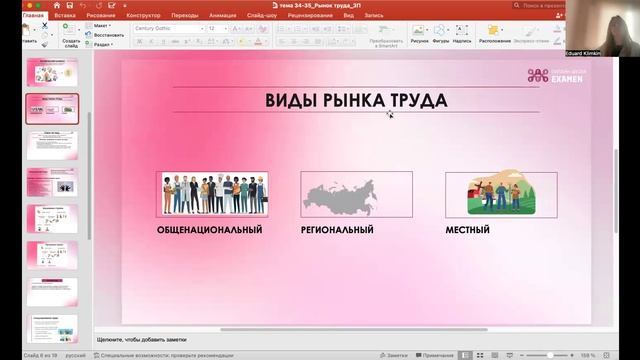This screenshot has width=640, height=360.
Task: Open the Расположение dropdown arrow
Action: pos(502,30)
